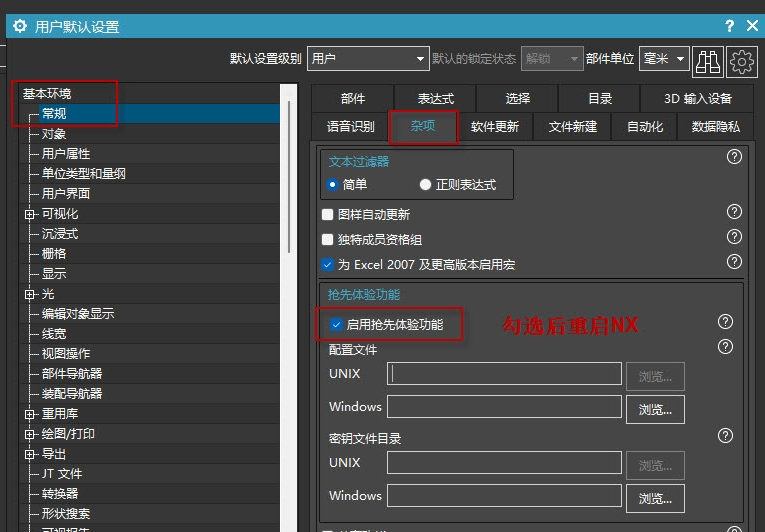Switch to the 表达式 tab
The width and height of the screenshot is (765, 532).
[x=435, y=99]
